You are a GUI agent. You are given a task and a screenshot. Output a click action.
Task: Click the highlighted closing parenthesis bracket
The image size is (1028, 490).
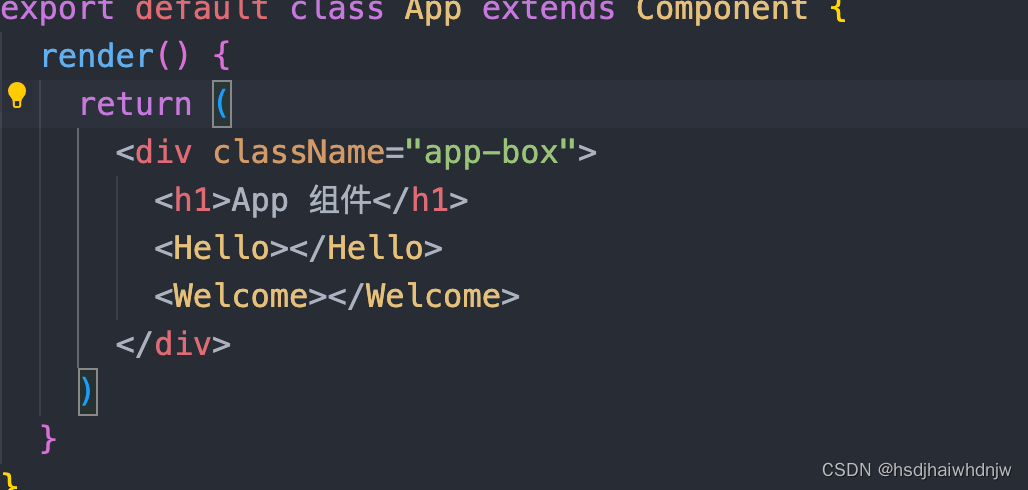point(87,392)
